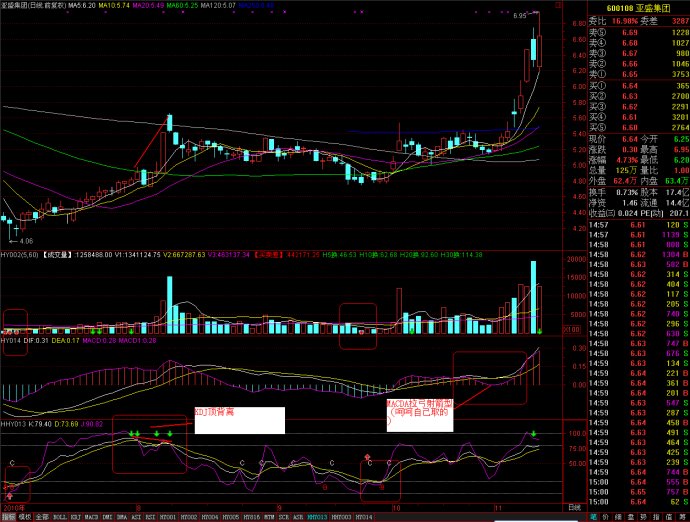The width and height of the screenshot is (690, 522).
Task: Open the 盘 tab in side panel
Action: coord(631,517)
